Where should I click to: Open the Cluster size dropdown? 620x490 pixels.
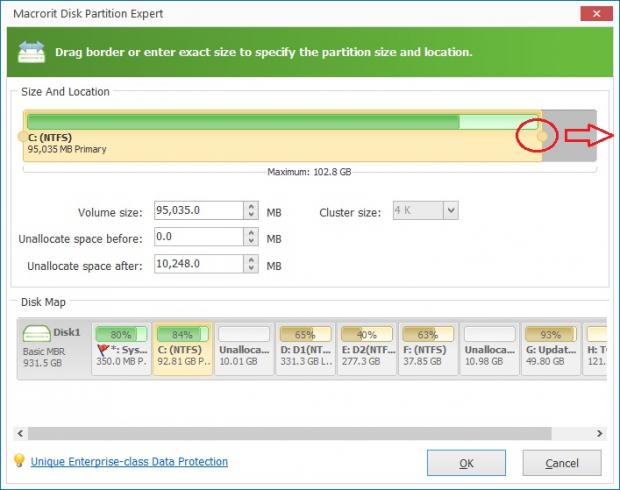pyautogui.click(x=451, y=211)
